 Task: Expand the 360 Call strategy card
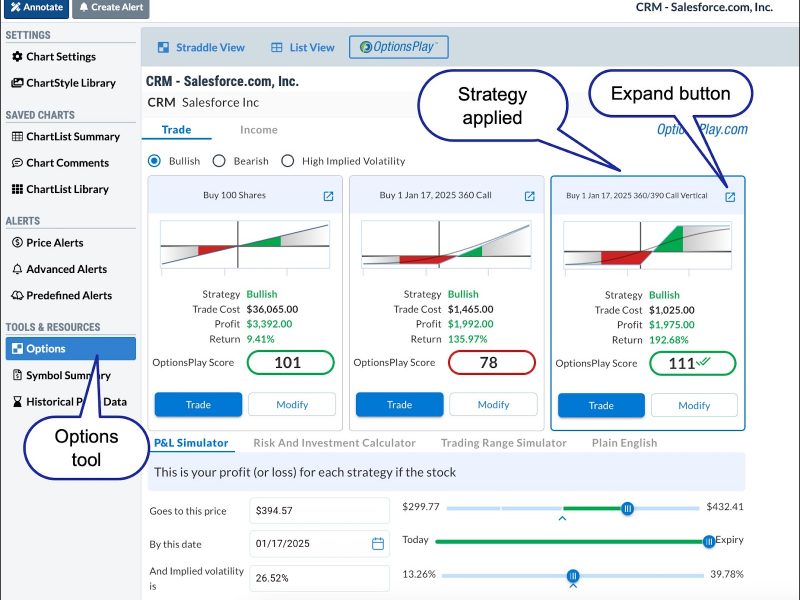click(x=530, y=196)
